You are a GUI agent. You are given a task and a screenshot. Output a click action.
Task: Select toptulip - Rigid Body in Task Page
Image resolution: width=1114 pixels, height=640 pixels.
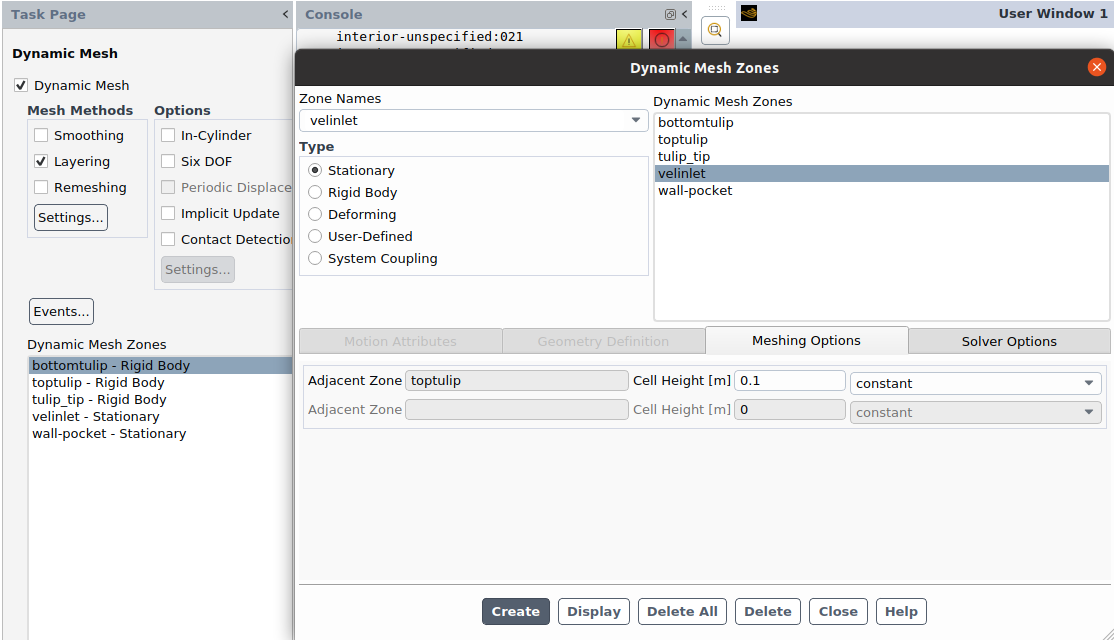point(161,382)
